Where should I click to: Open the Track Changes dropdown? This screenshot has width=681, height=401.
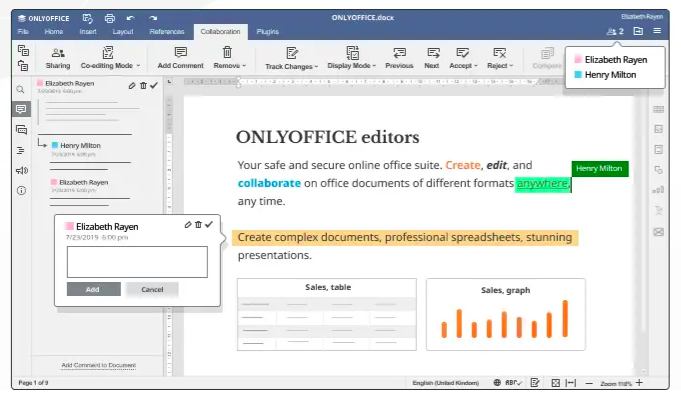291,59
